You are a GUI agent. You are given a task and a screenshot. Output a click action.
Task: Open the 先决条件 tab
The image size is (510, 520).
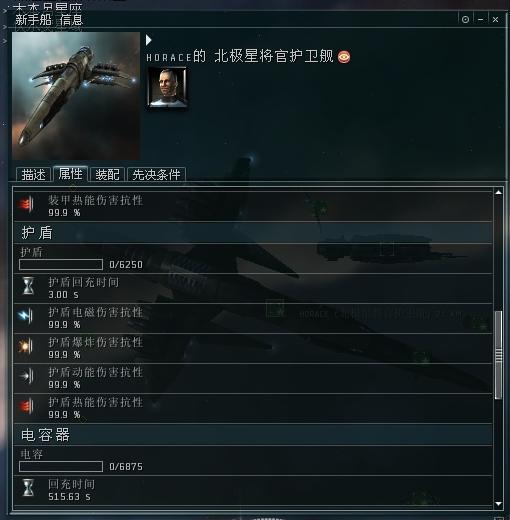(x=156, y=174)
